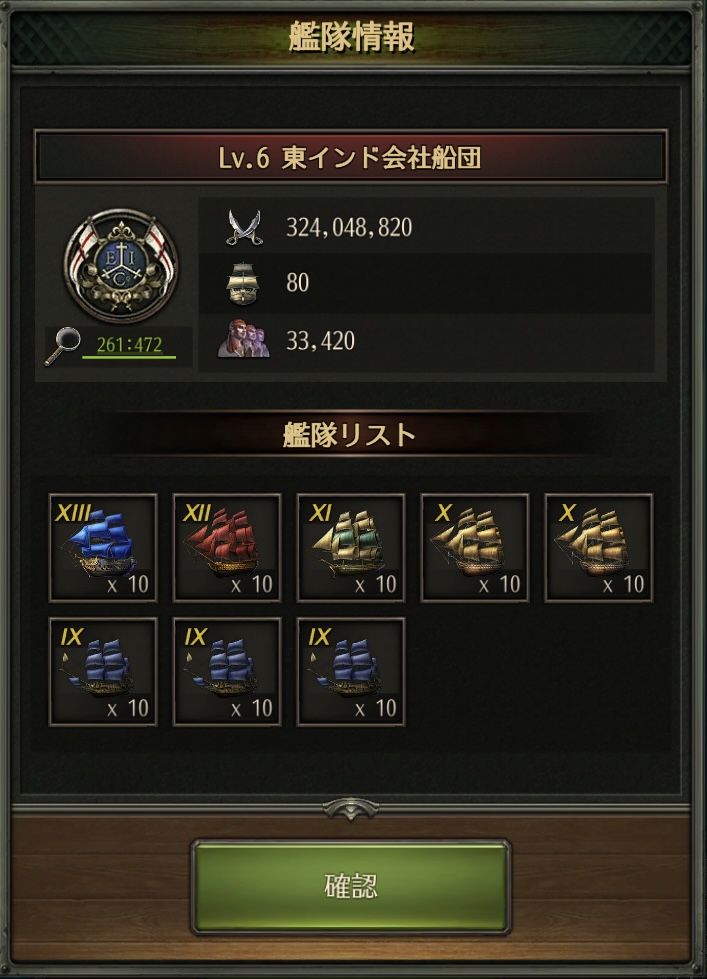The height and width of the screenshot is (979, 707).
Task: Pick the last tier IX ship
Action: [x=351, y=672]
